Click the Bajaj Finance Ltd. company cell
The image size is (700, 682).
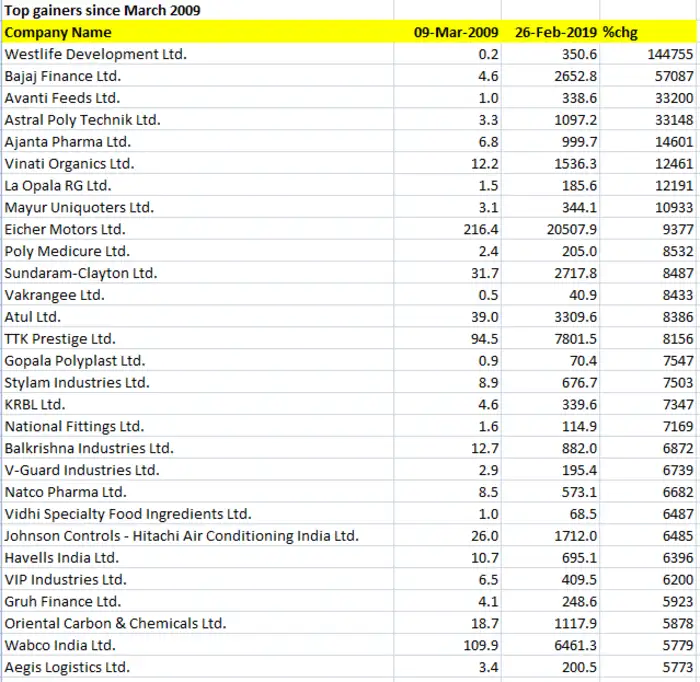[x=68, y=76]
